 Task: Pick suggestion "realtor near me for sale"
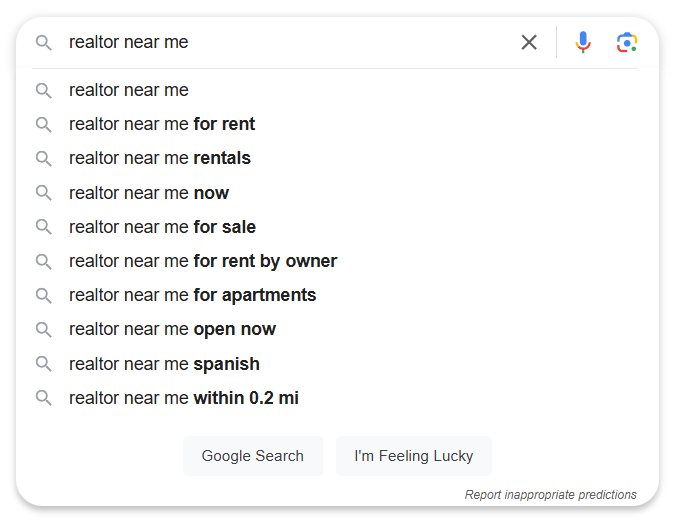point(337,227)
